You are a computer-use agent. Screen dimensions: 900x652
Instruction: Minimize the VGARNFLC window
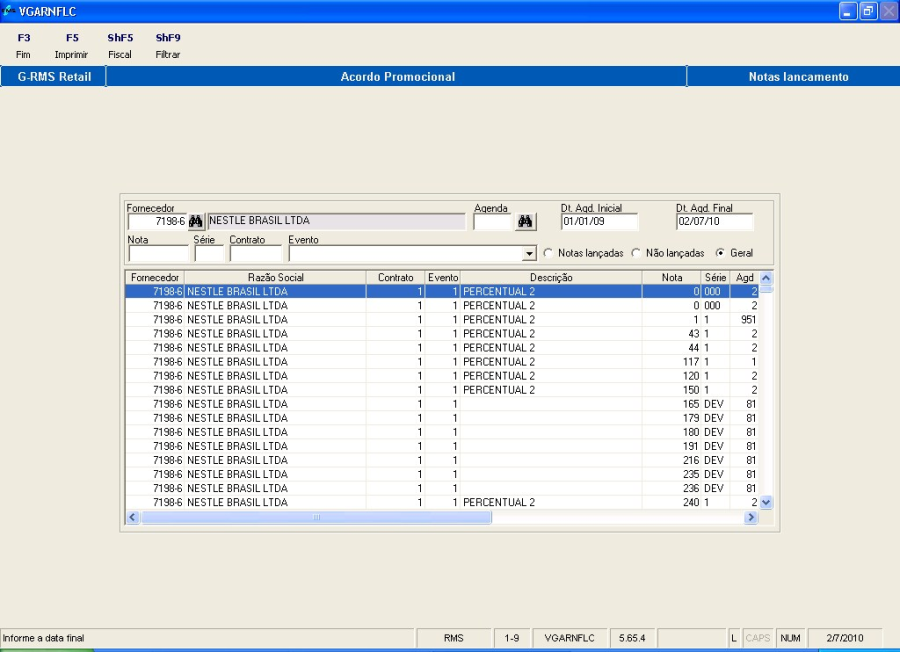[848, 11]
